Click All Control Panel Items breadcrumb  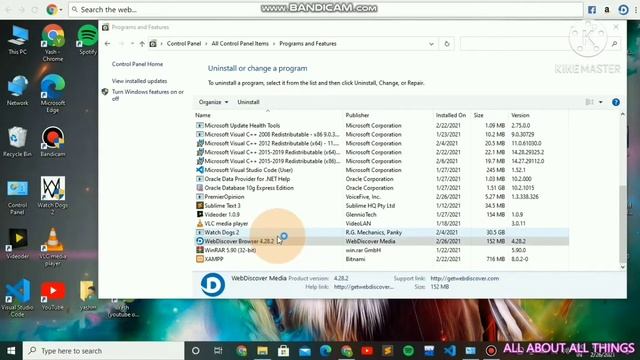point(240,44)
